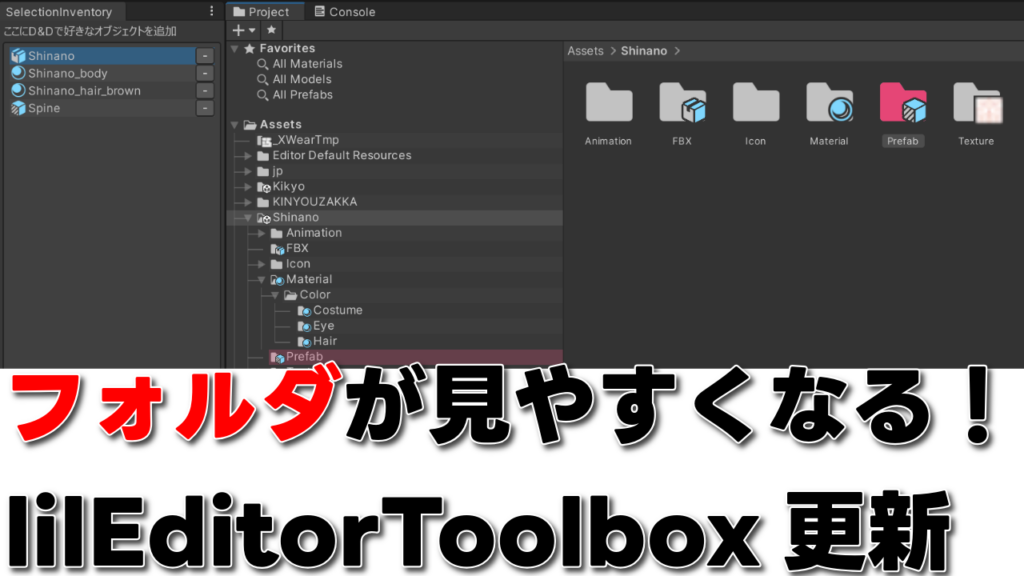Click the material sphere icon next to Shinano_body
This screenshot has width=1024, height=576.
point(18,72)
